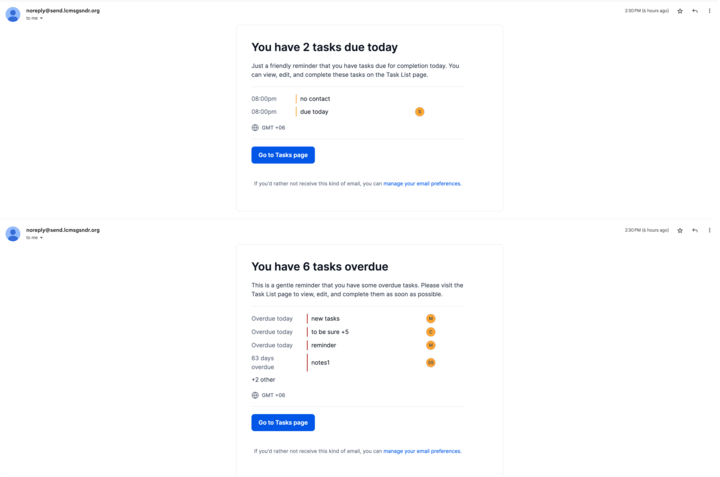Open more options menu for second email

tap(709, 230)
